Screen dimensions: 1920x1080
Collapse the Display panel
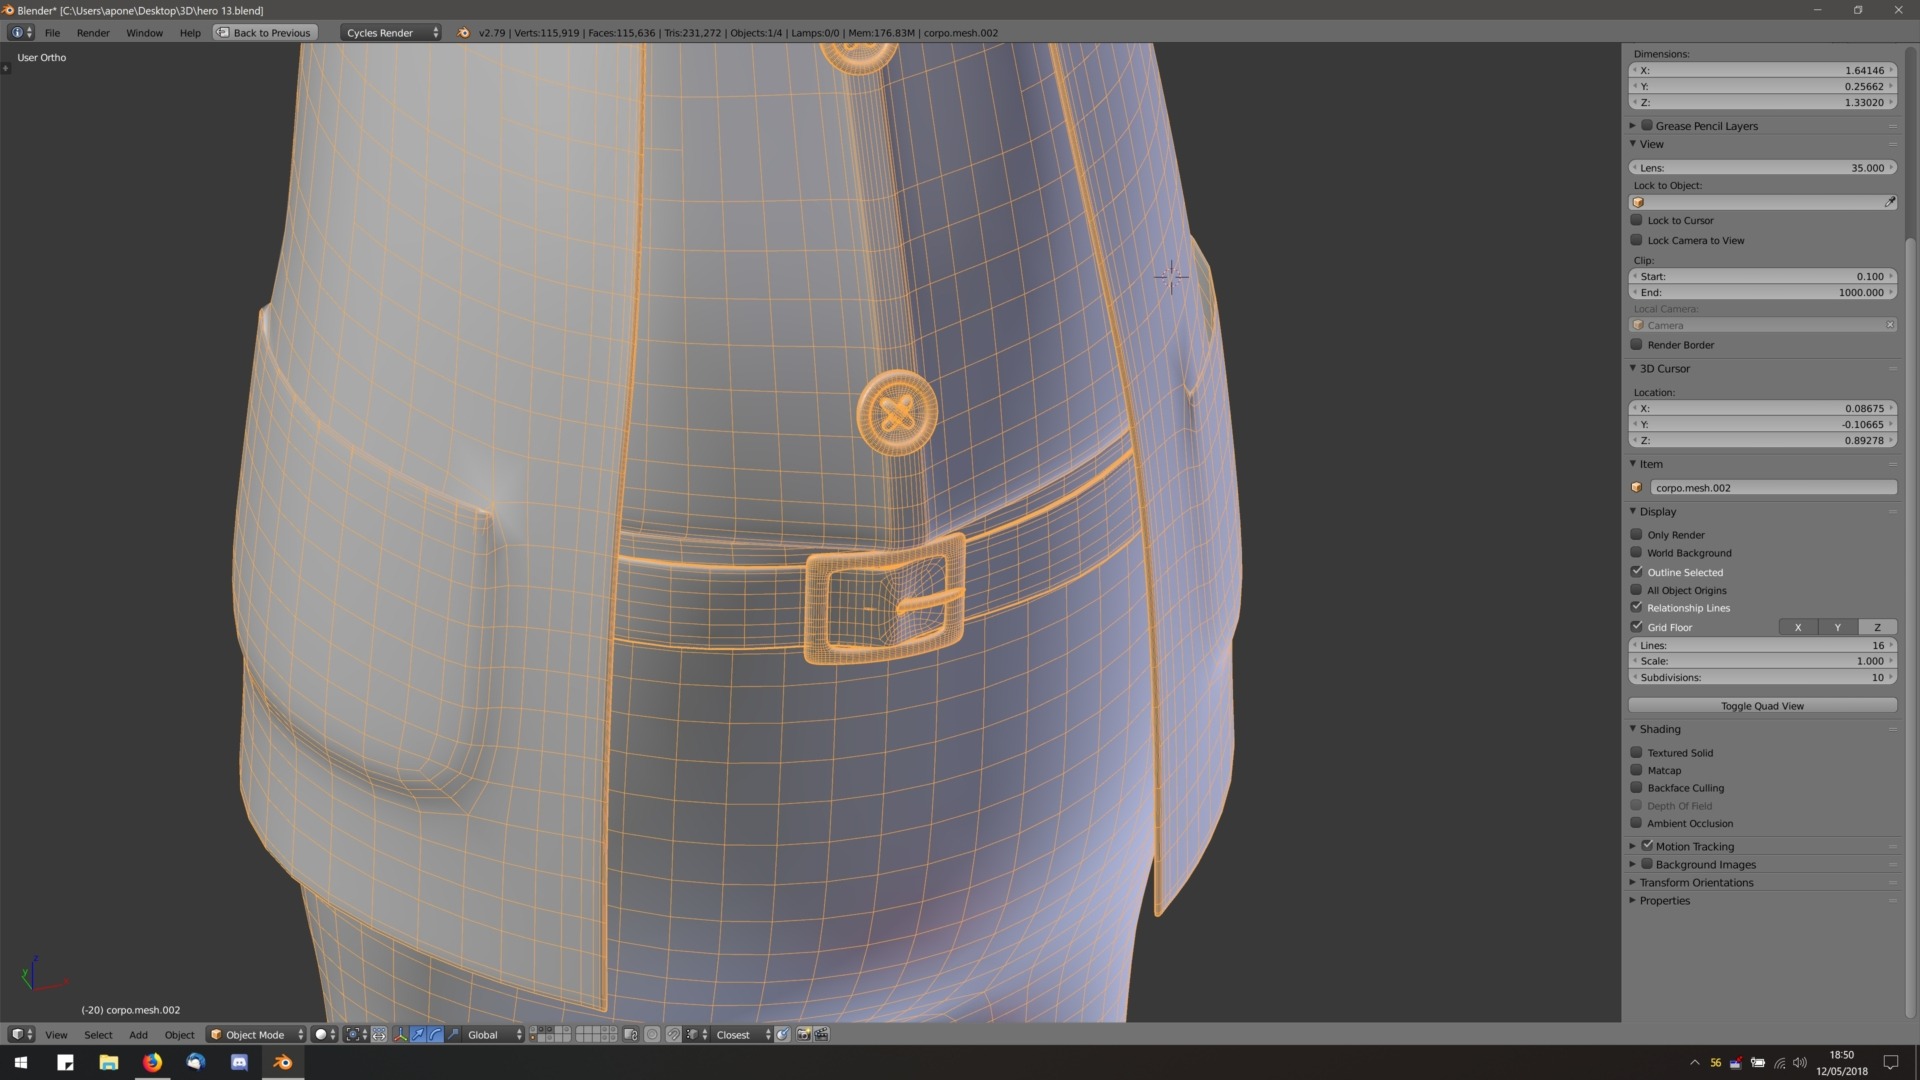point(1633,511)
